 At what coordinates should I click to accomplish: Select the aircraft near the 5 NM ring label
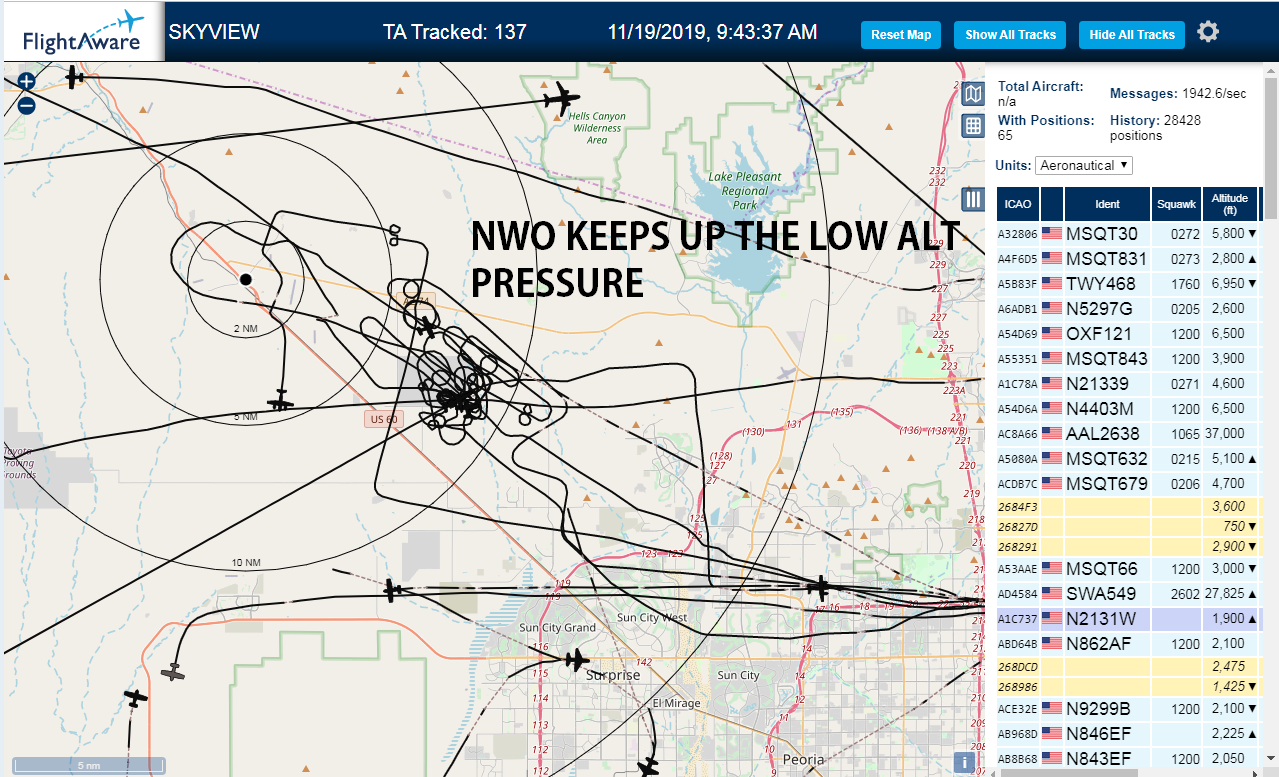[282, 400]
